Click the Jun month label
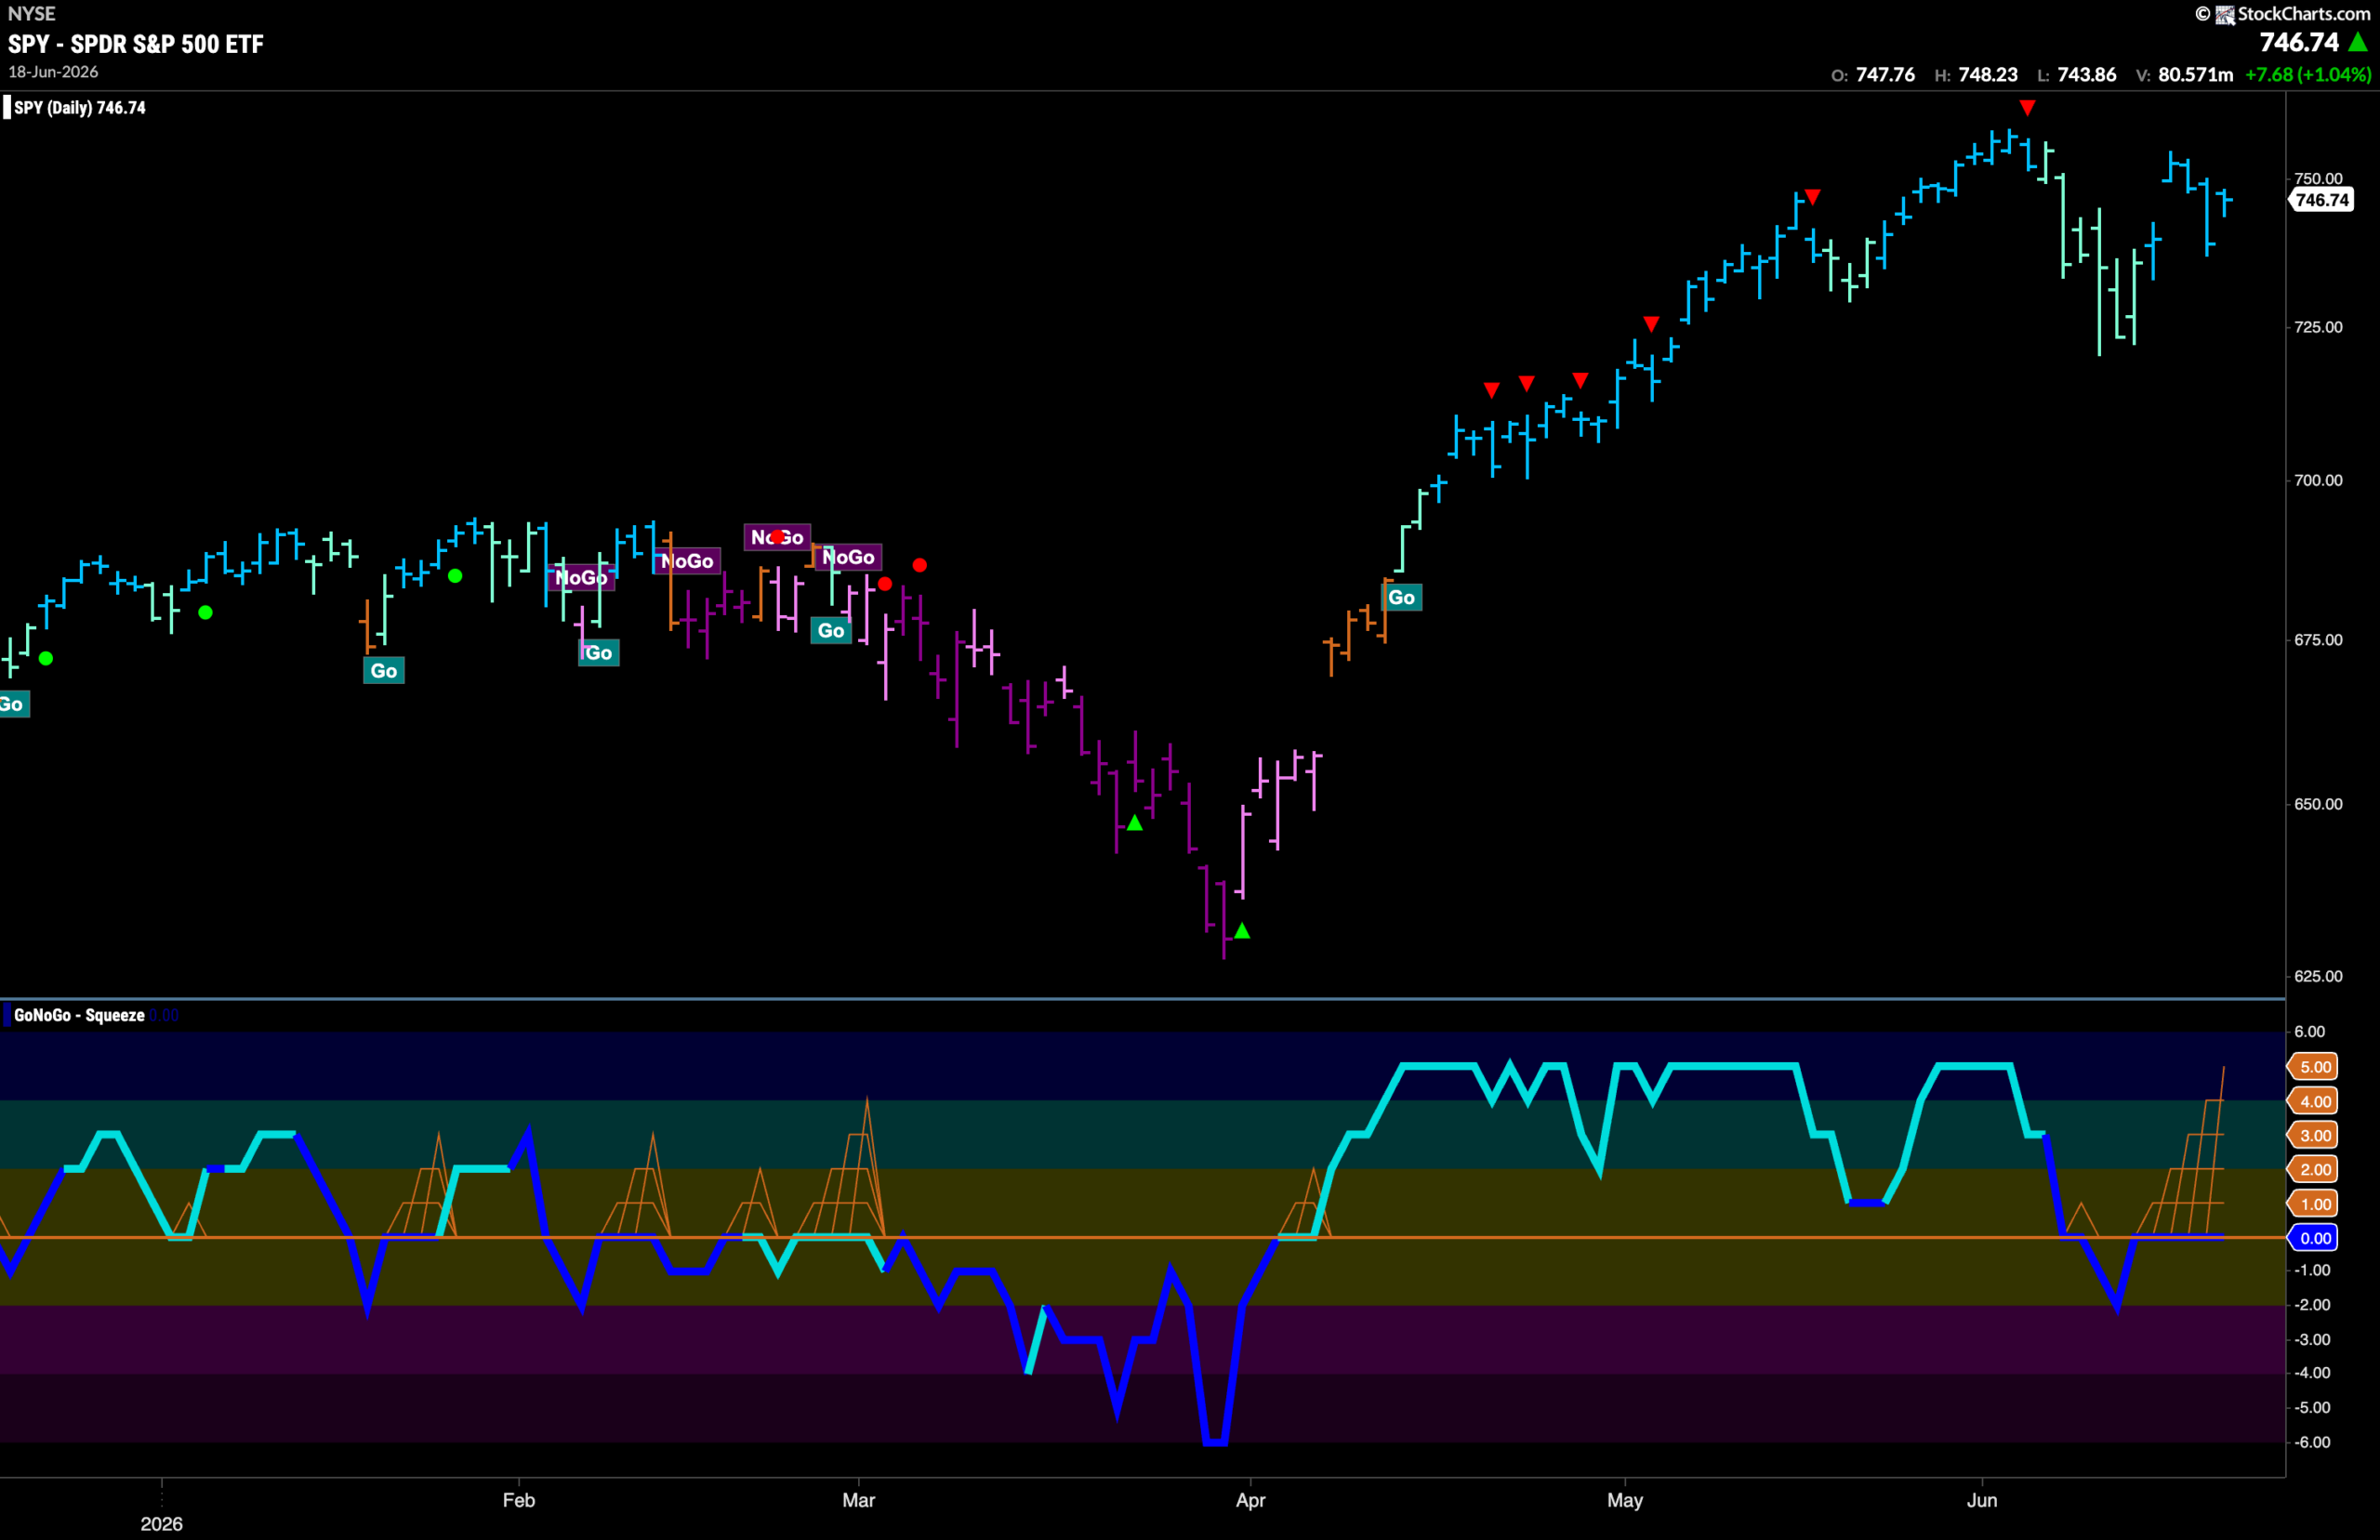This screenshot has width=2380, height=1540. pos(1982,1500)
